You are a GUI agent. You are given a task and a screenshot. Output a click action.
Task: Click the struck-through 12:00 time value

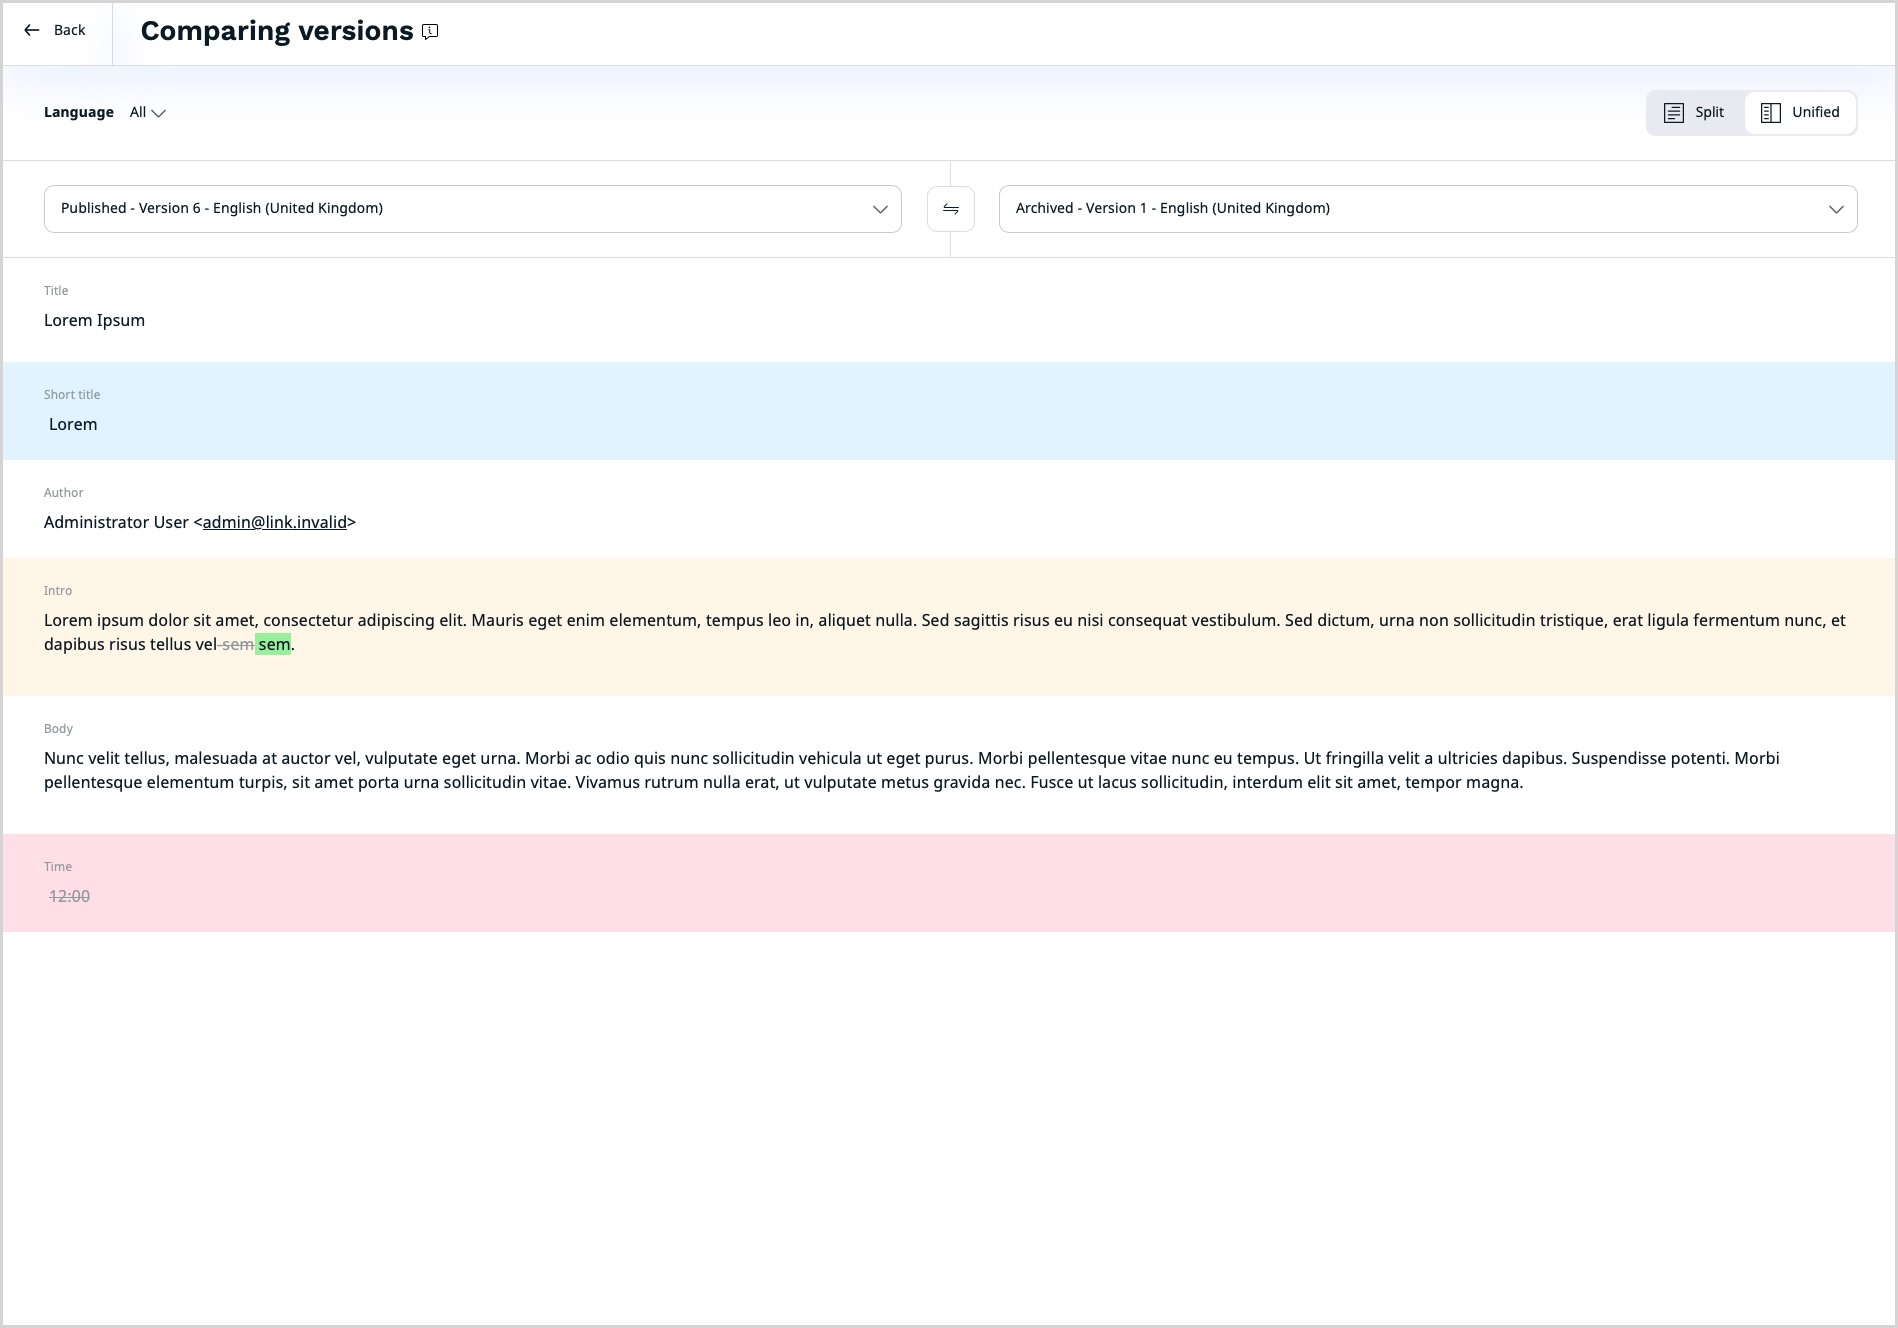(x=69, y=896)
